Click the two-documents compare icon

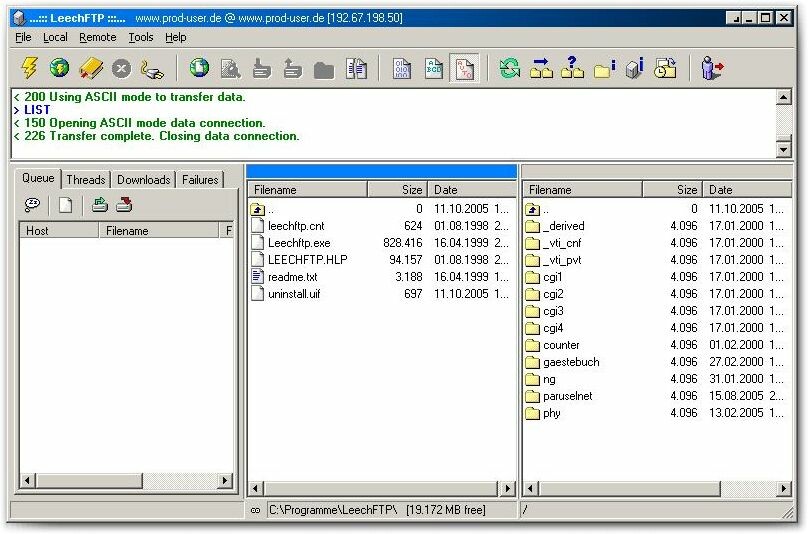(356, 68)
